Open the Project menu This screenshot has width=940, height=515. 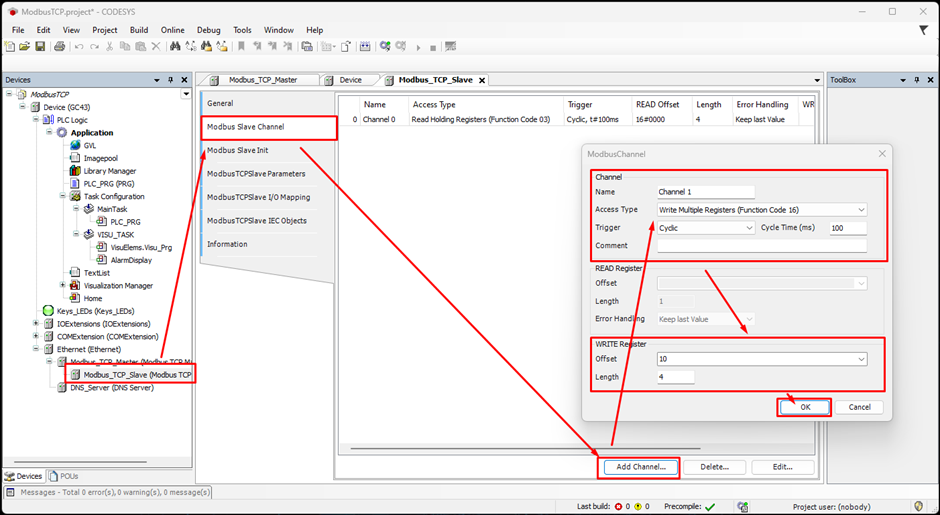(x=105, y=30)
